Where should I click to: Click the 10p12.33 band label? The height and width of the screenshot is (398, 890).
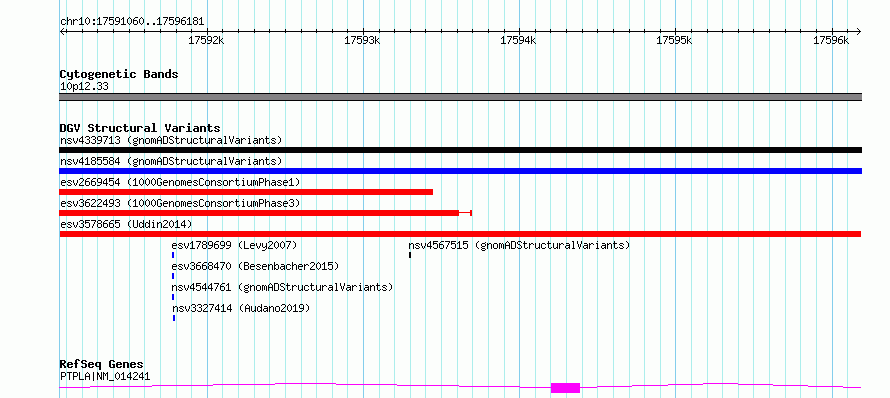84,87
